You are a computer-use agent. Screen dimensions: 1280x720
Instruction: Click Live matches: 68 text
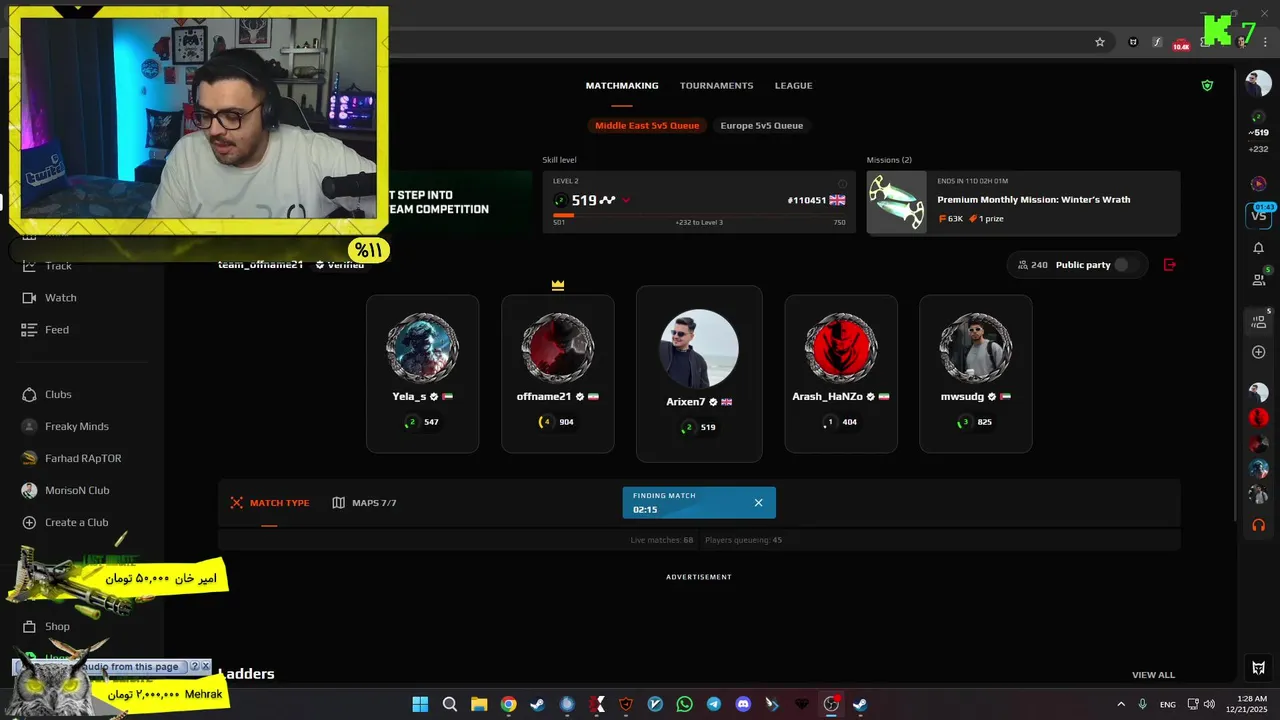tap(662, 540)
